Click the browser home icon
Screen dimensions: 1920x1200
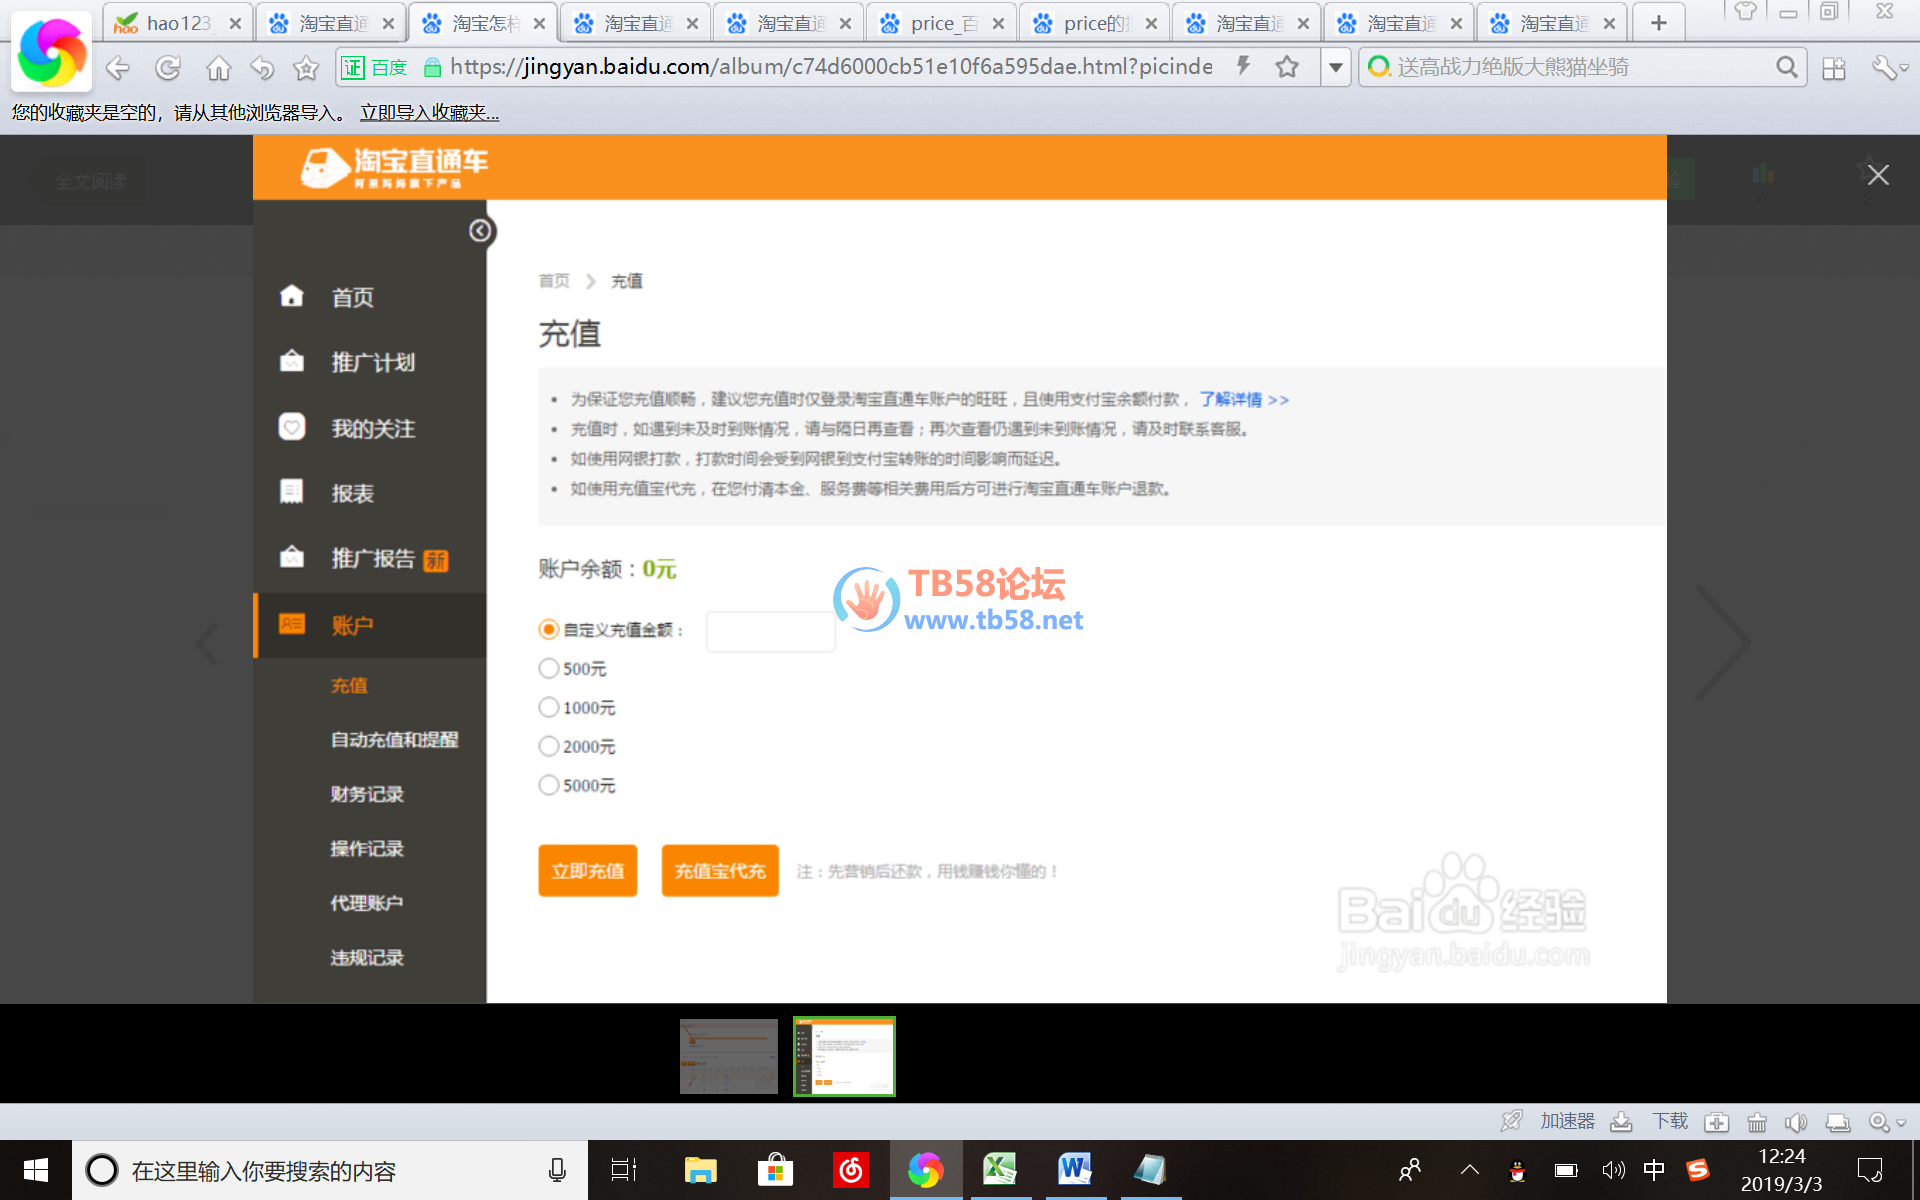tap(218, 68)
